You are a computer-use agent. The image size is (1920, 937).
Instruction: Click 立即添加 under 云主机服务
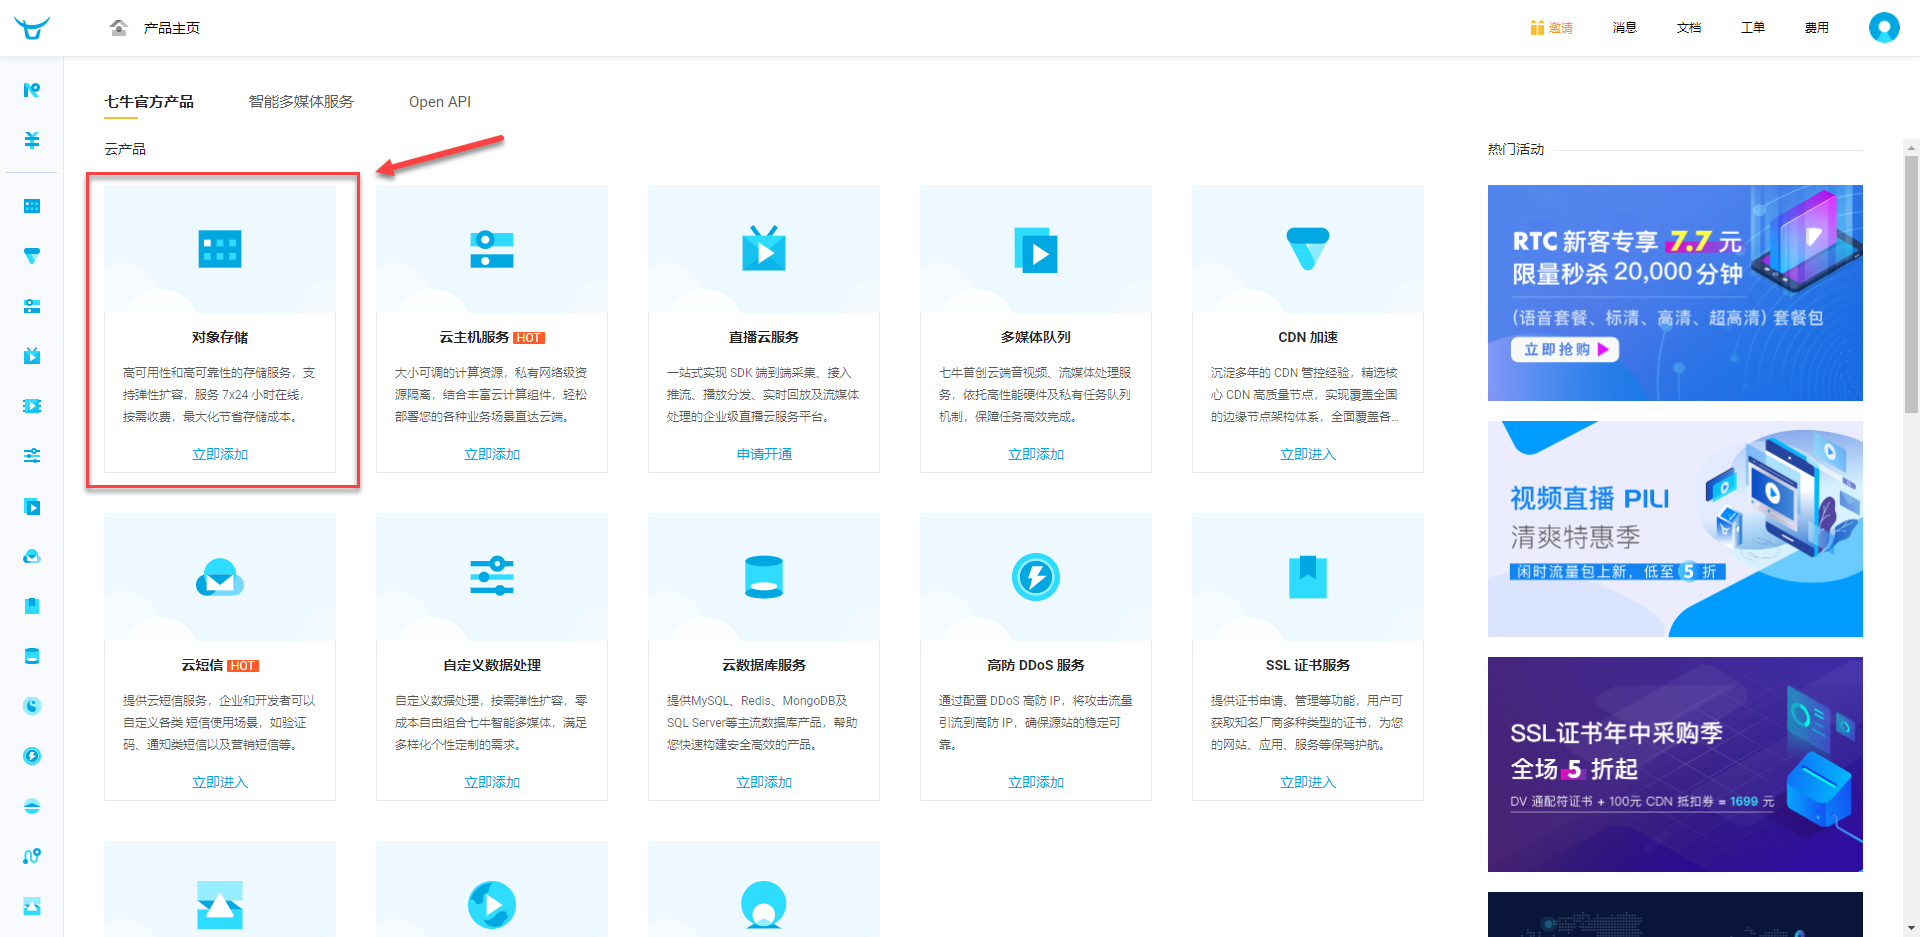(x=492, y=454)
